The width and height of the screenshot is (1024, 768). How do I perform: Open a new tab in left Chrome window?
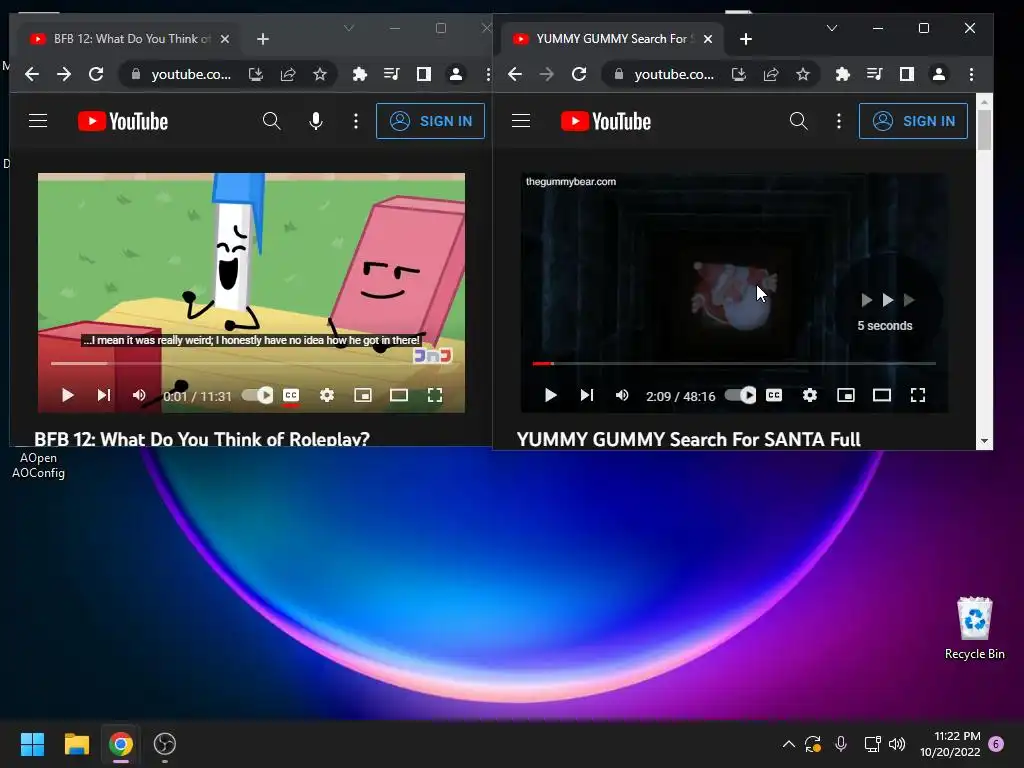[x=263, y=39]
